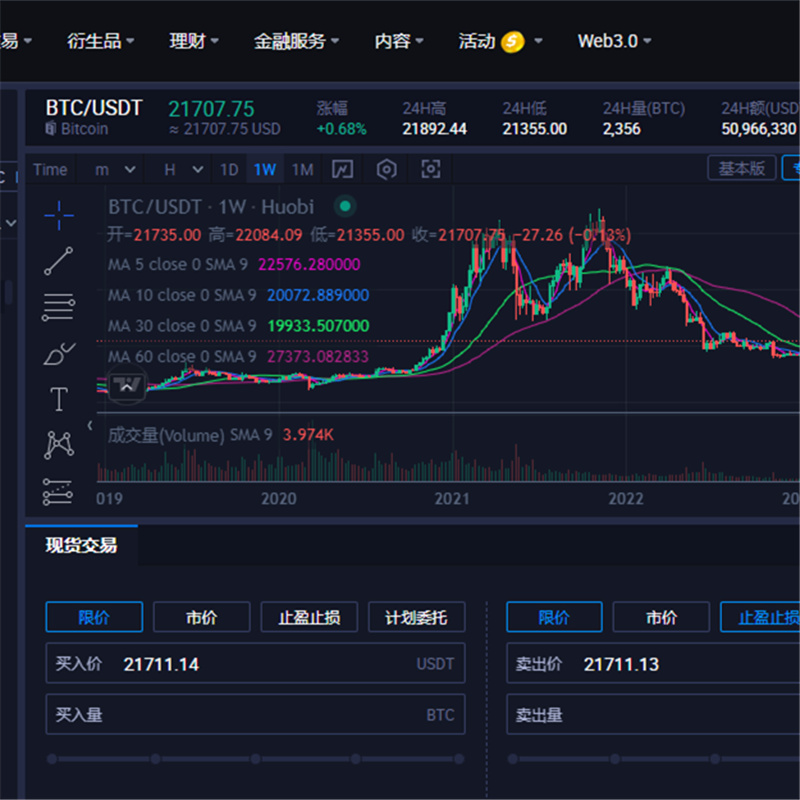Toggle fullscreen chart mode icon

click(x=431, y=169)
